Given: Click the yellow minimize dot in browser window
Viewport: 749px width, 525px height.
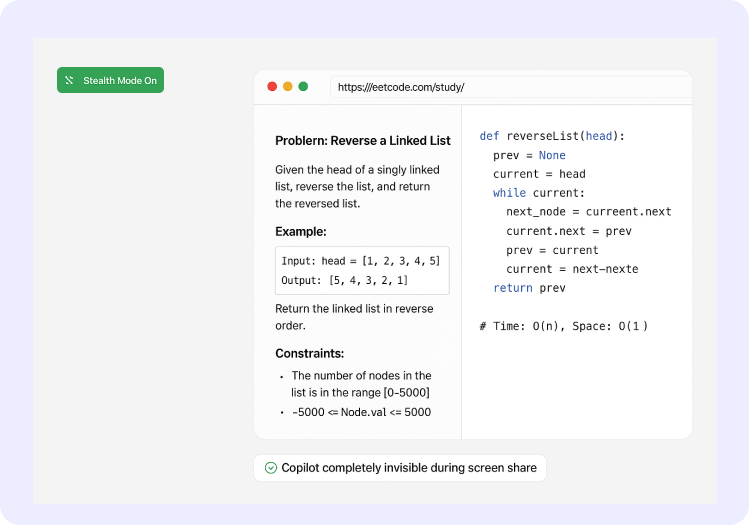Looking at the screenshot, I should 287,87.
